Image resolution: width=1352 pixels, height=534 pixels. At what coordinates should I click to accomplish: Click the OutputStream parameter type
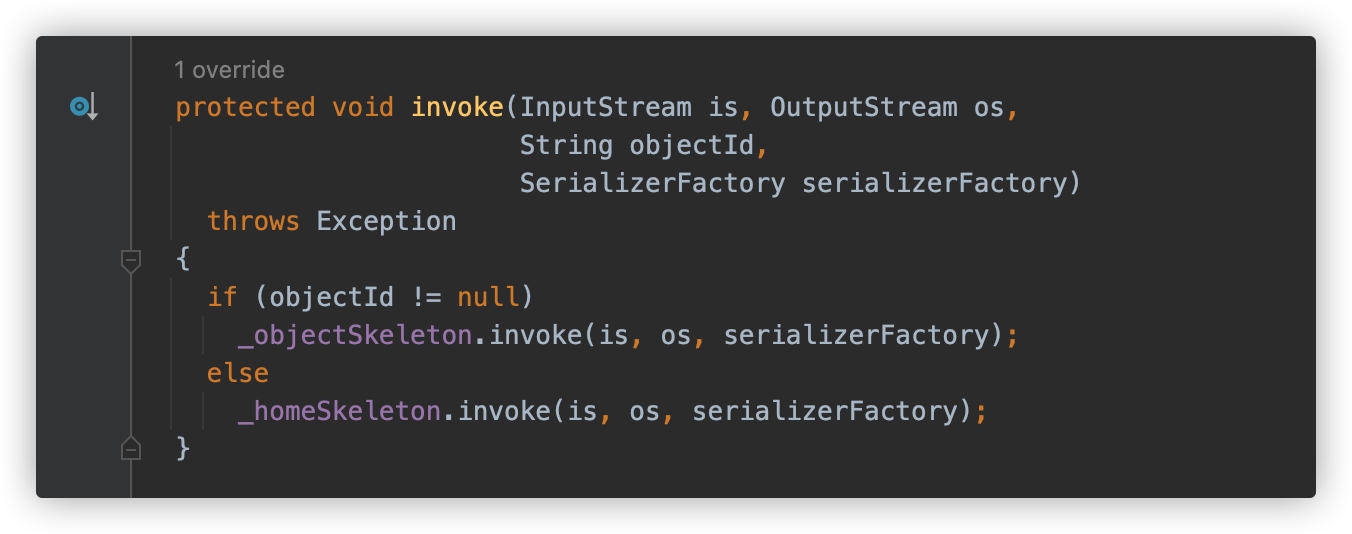click(863, 107)
